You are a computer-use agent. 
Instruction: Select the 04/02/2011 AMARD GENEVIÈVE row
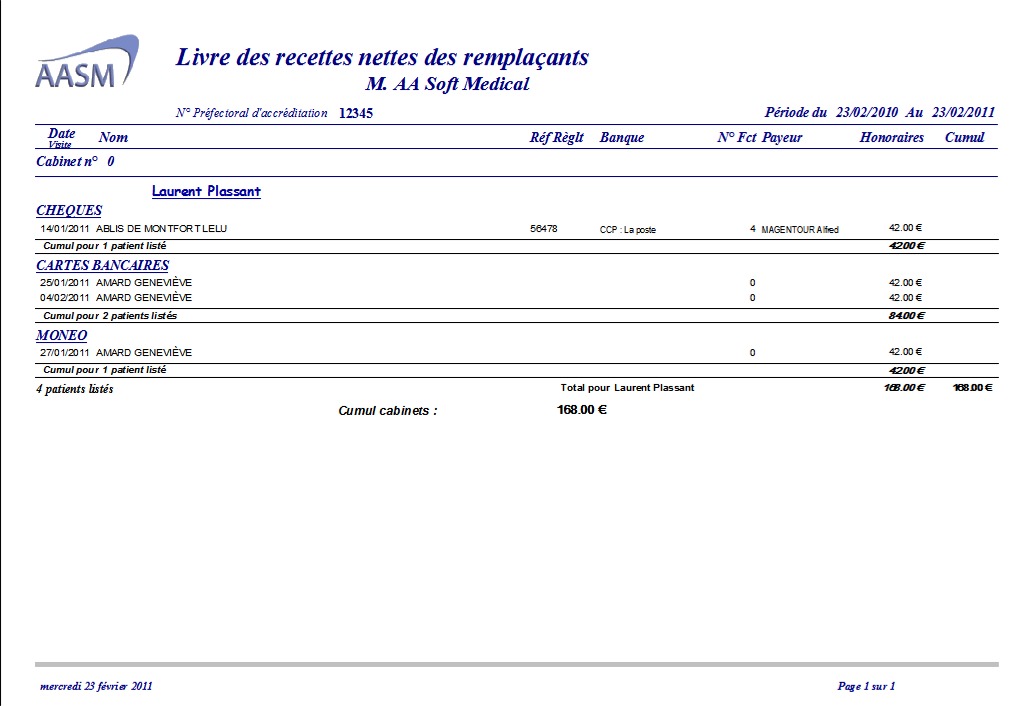tap(481, 298)
